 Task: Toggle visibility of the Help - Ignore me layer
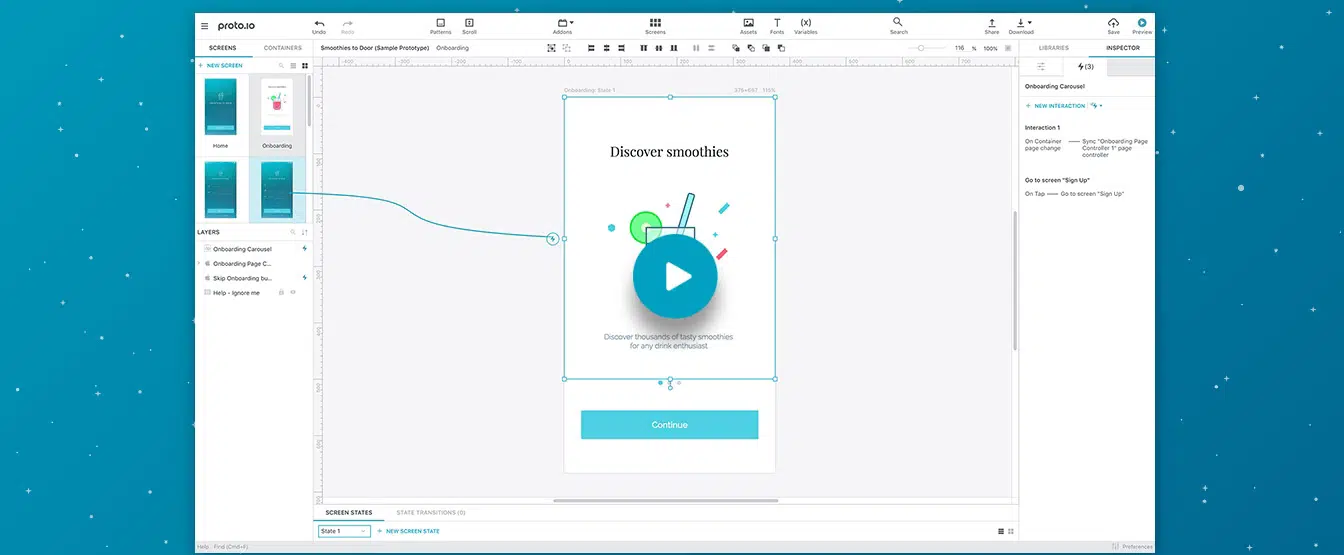[x=293, y=292]
